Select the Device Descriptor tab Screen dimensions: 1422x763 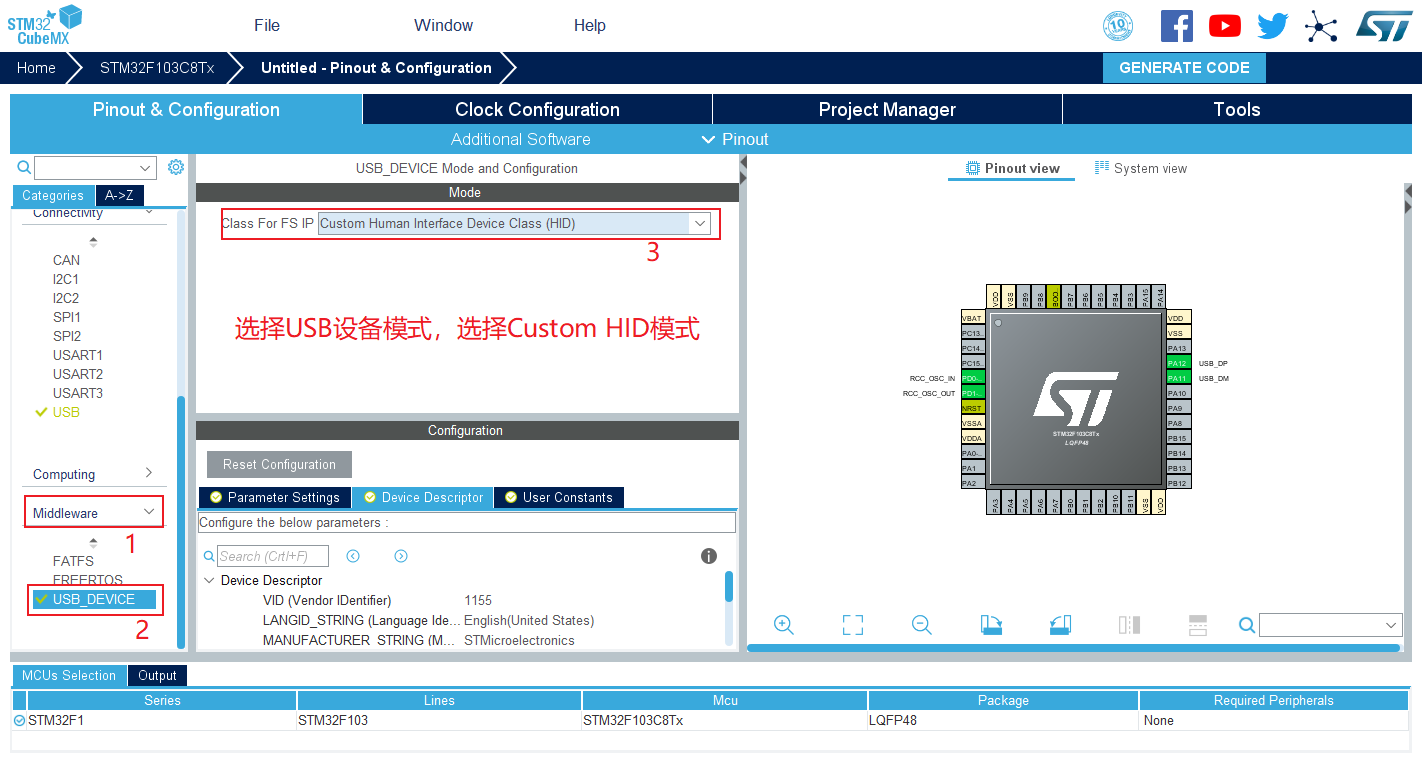423,497
